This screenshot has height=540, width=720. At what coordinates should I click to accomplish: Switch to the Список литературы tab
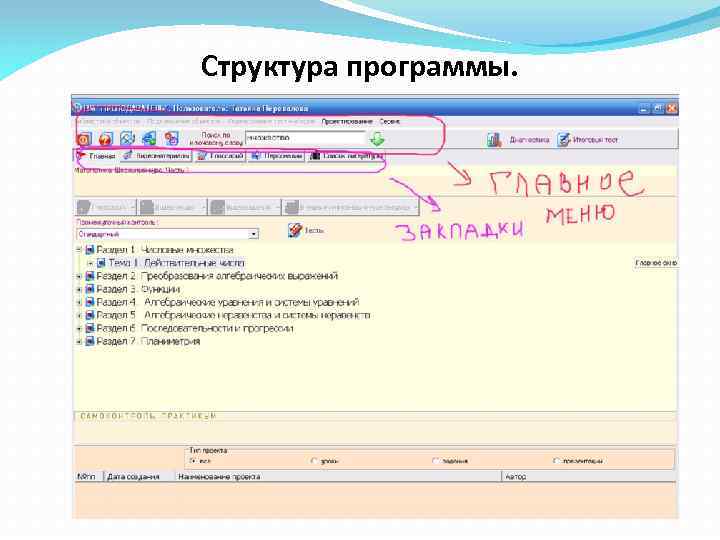pyautogui.click(x=347, y=156)
